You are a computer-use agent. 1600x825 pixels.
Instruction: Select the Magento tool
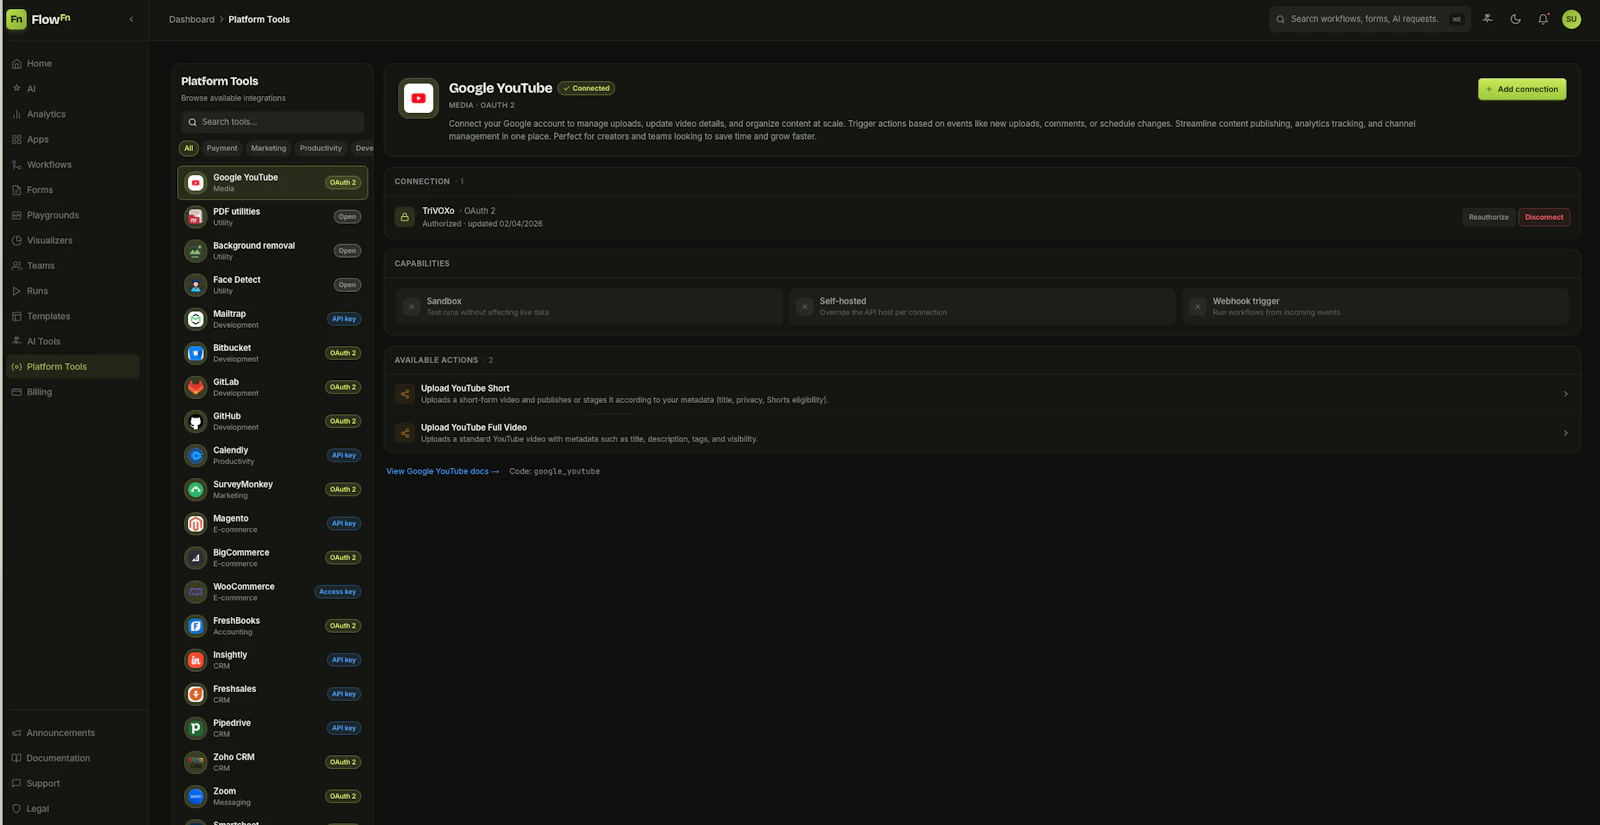pyautogui.click(x=272, y=523)
